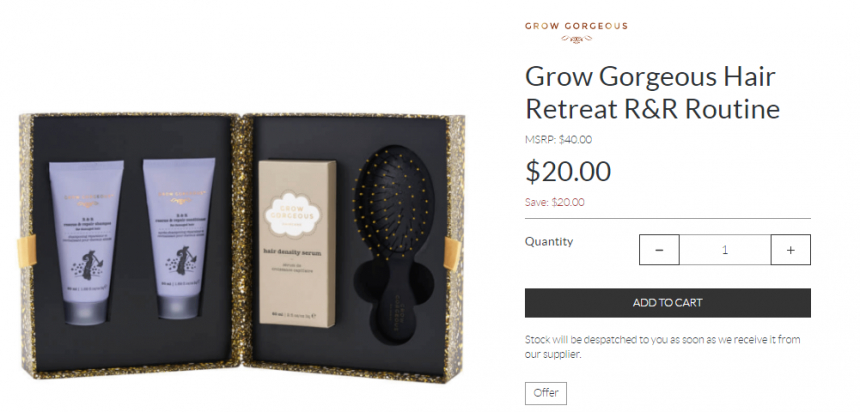Decrease quantity with the minus button
The image size is (860, 412).
[659, 250]
